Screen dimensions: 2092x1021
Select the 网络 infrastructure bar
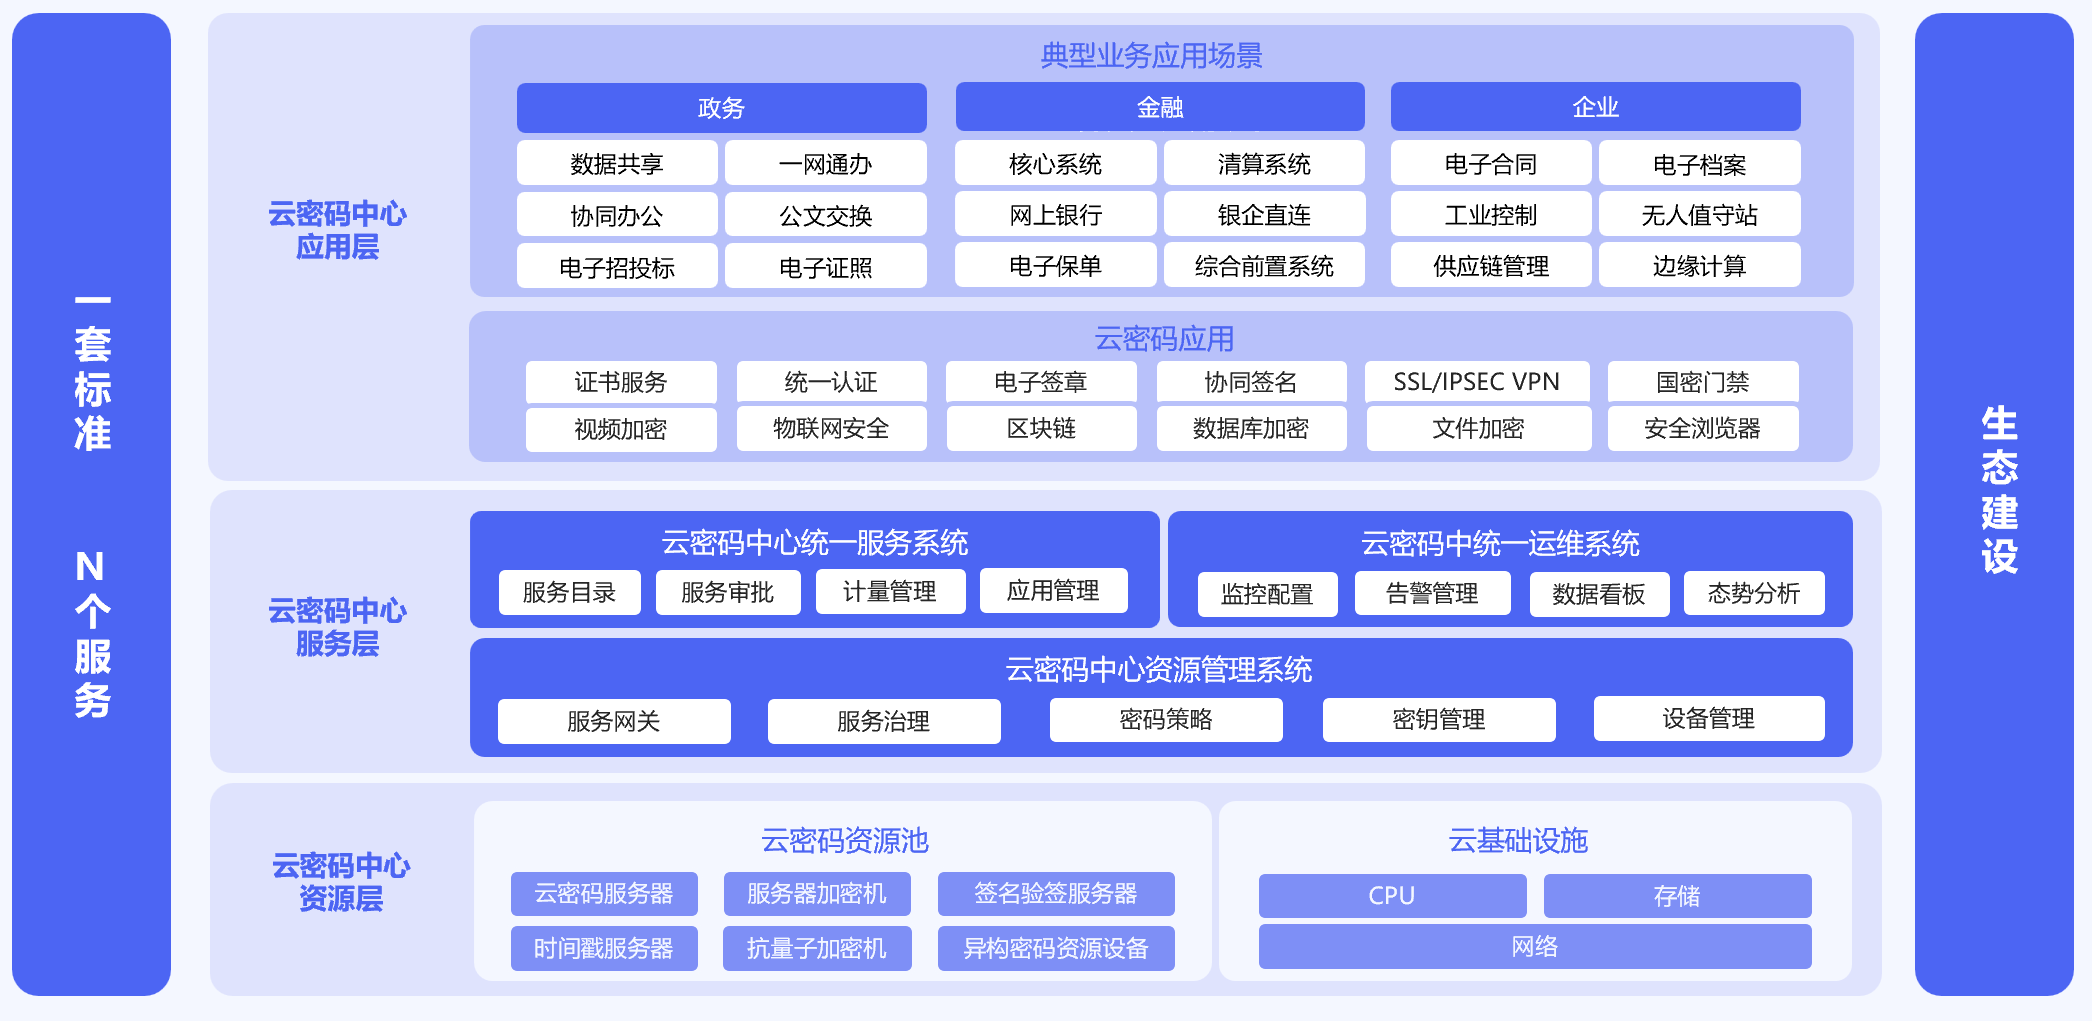[1534, 946]
